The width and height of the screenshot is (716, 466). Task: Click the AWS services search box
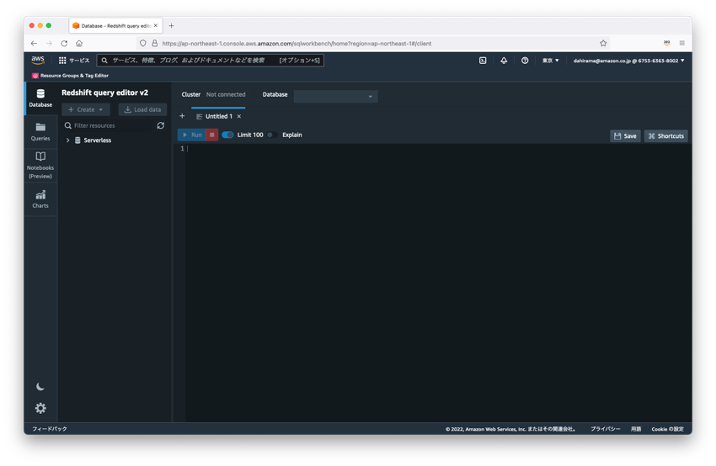(210, 60)
